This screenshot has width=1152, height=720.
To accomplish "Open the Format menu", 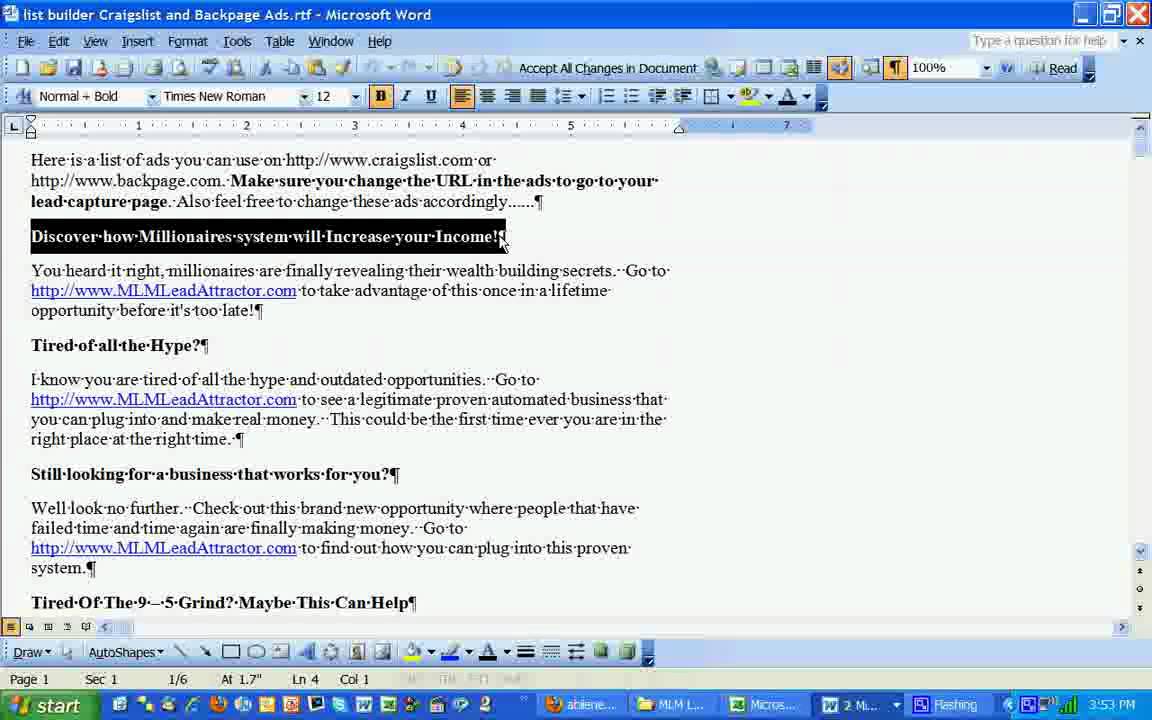I will pyautogui.click(x=187, y=41).
